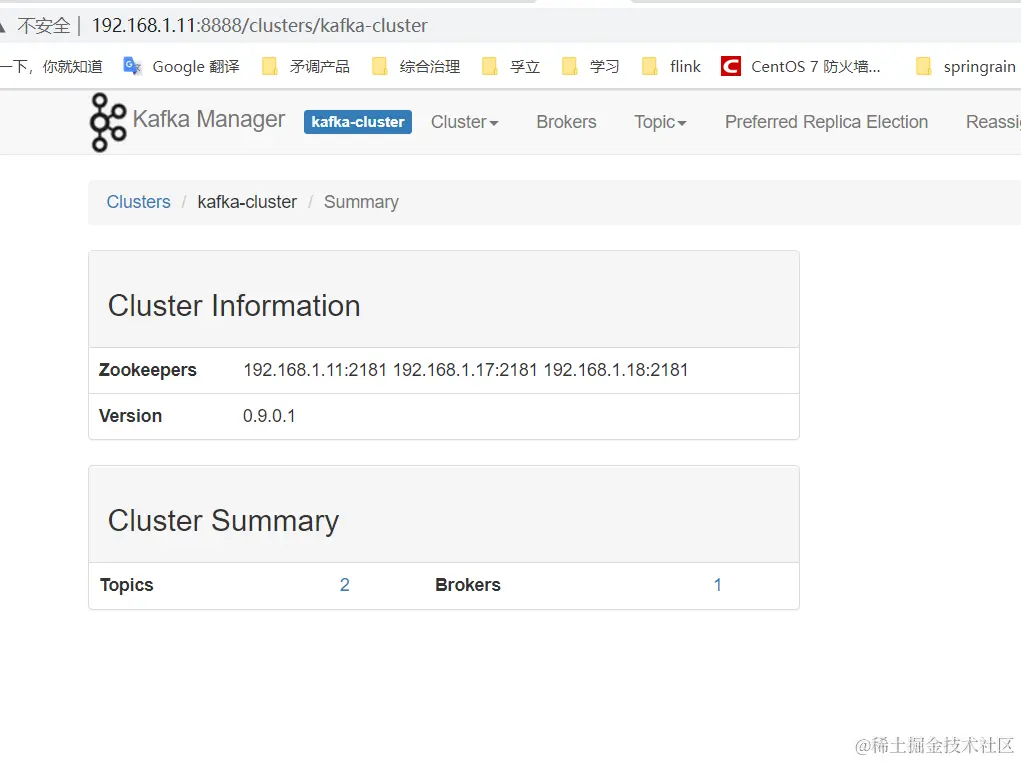Viewport: 1021px width, 762px height.
Task: Open the springrain bookmark folder
Action: (966, 66)
